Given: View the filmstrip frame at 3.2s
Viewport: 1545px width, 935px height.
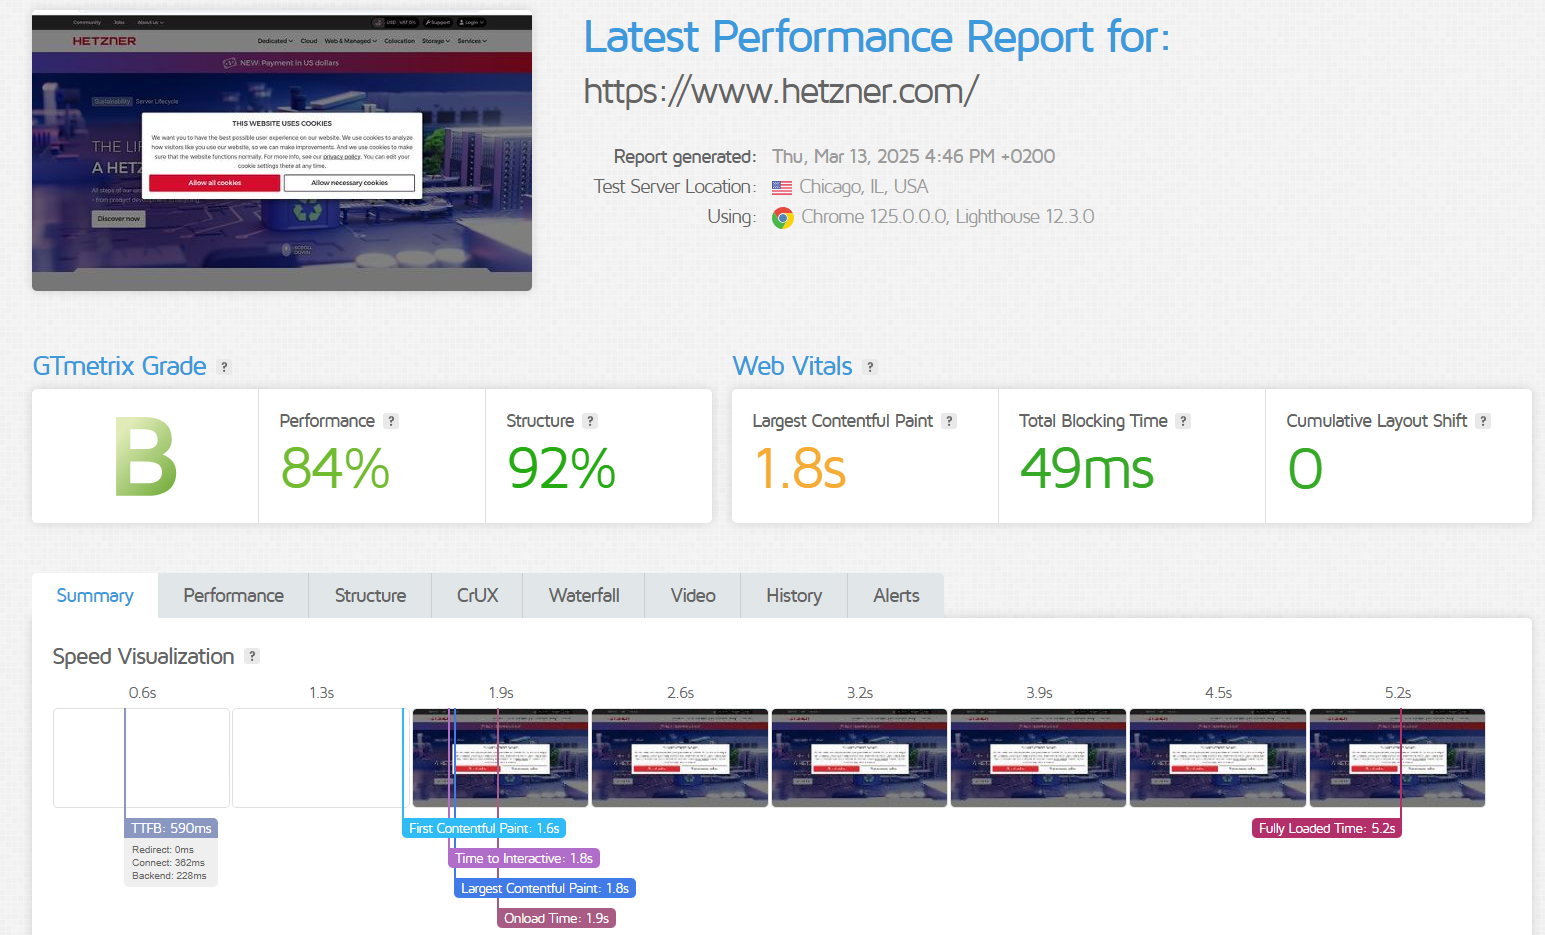Looking at the screenshot, I should [859, 758].
